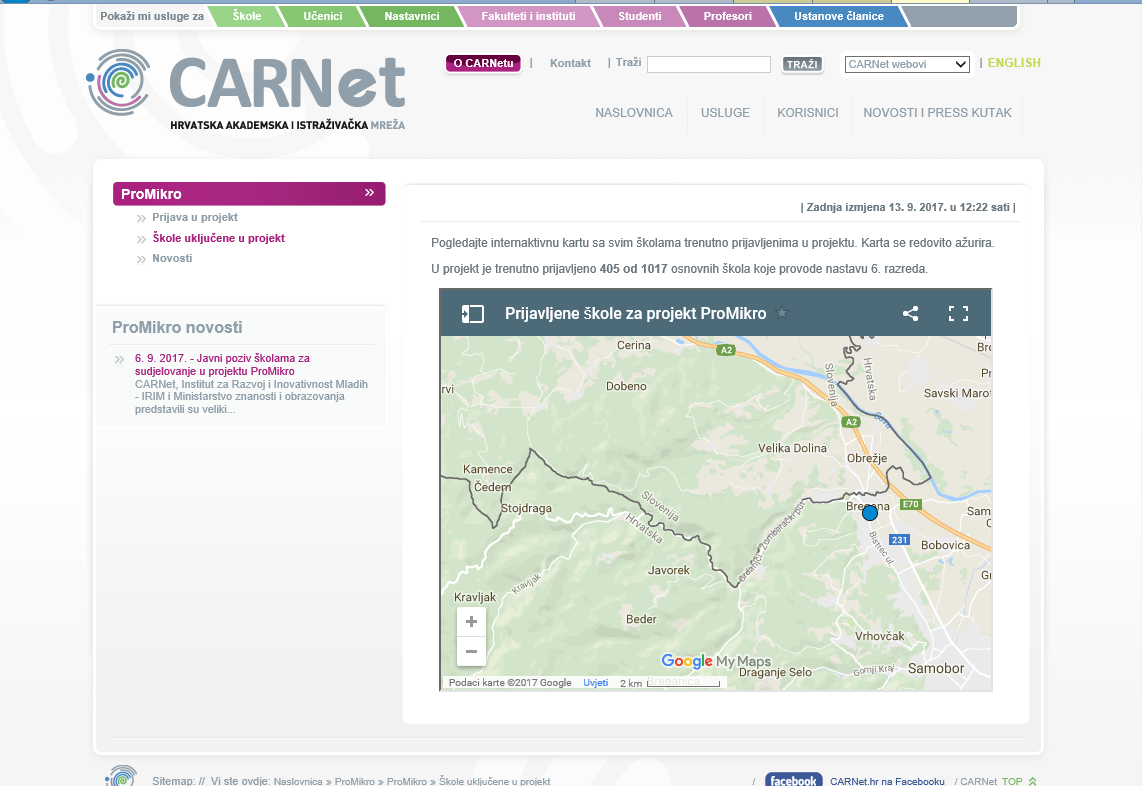Click Naslovnica in the breadcrumb trail
Viewport: 1142px width, 786px height.
(x=298, y=781)
